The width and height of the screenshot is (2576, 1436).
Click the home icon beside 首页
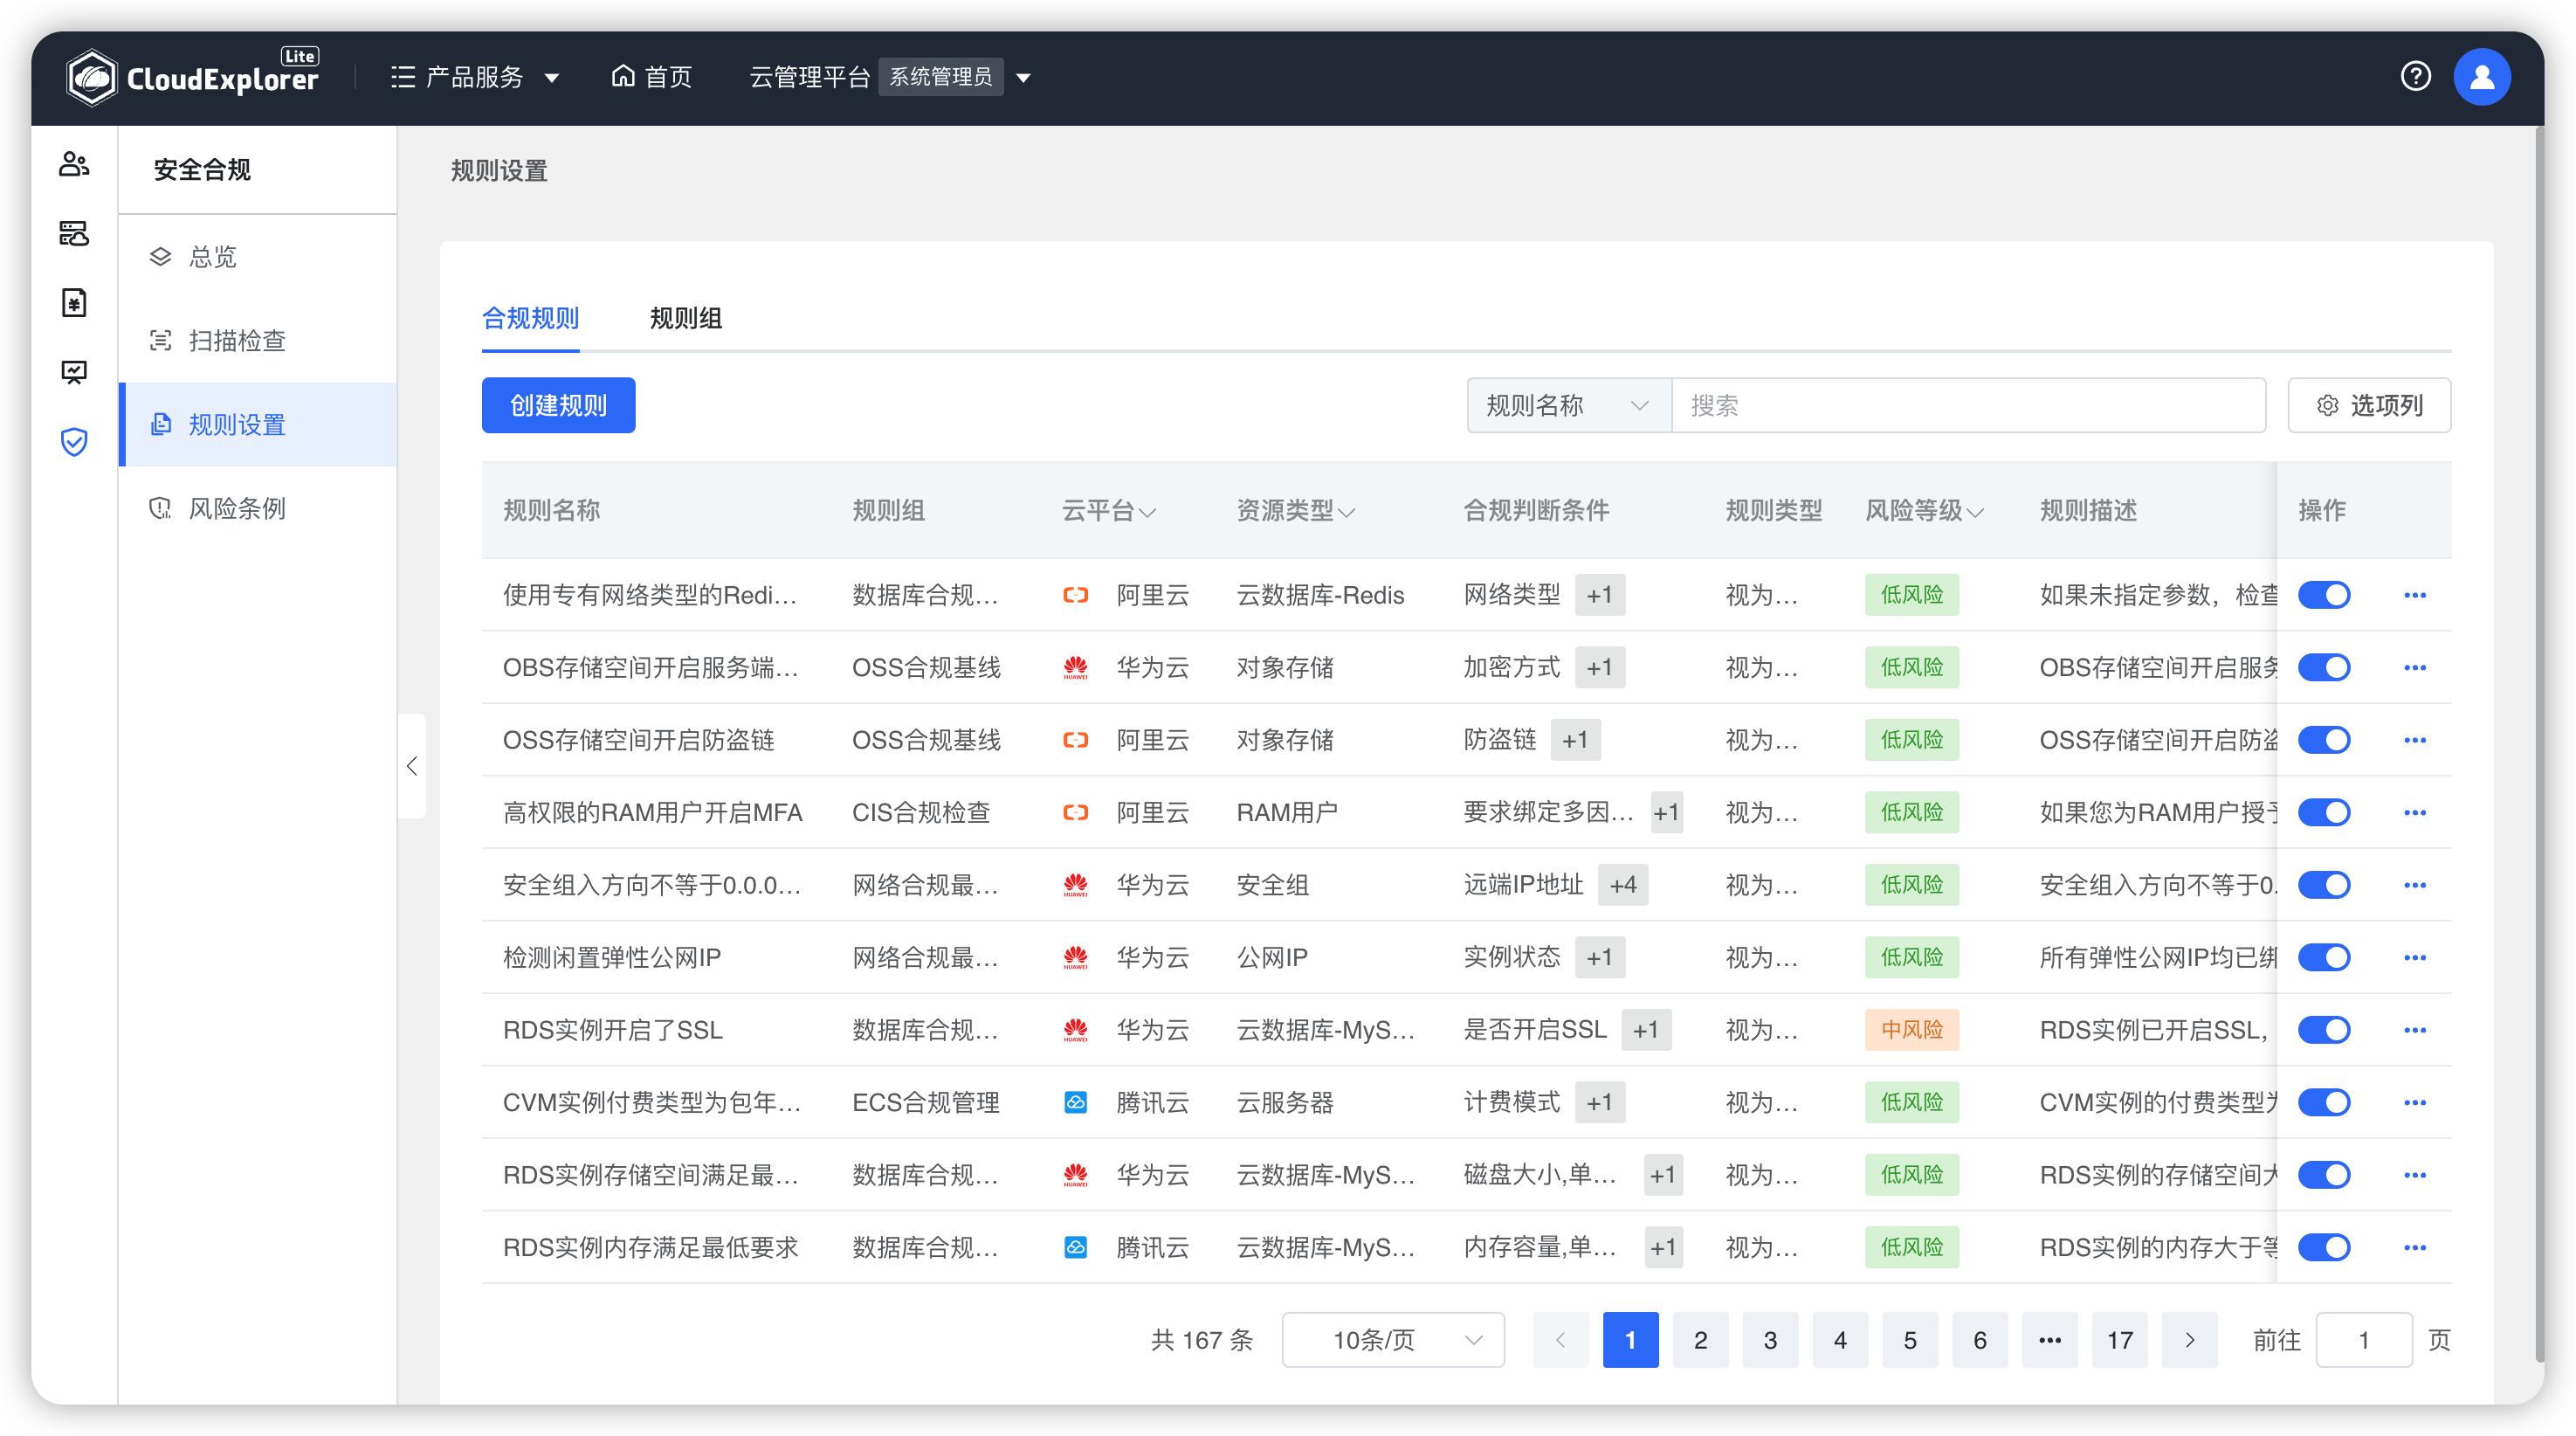tap(623, 76)
